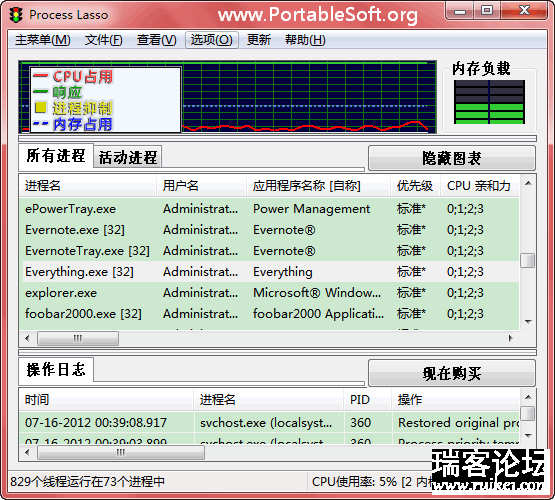555x500 pixels.
Task: Select the 操作日志 tab
Action: [56, 370]
